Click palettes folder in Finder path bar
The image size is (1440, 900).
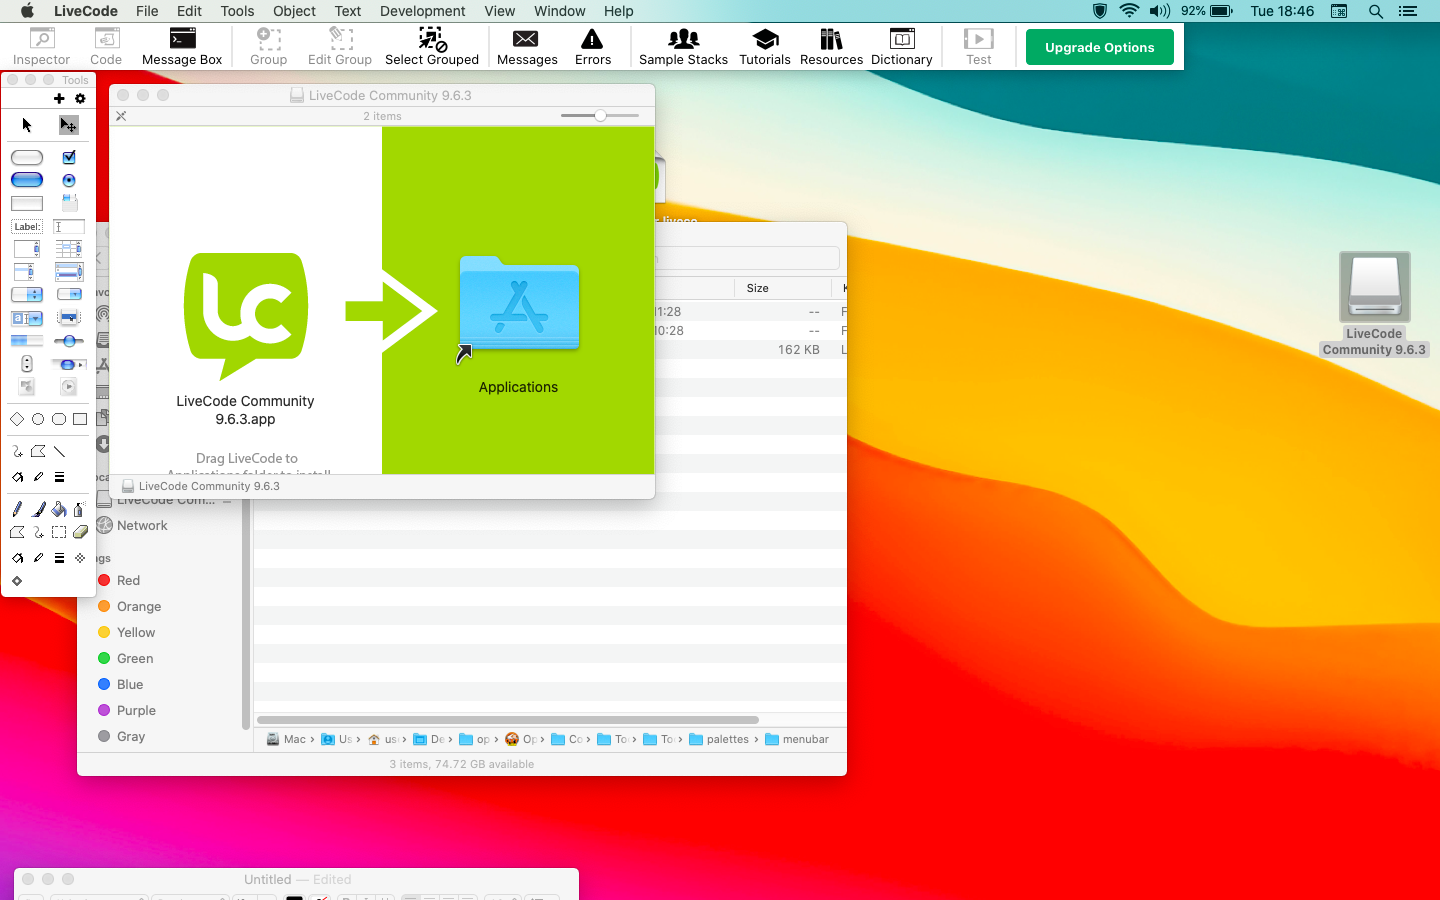[719, 739]
